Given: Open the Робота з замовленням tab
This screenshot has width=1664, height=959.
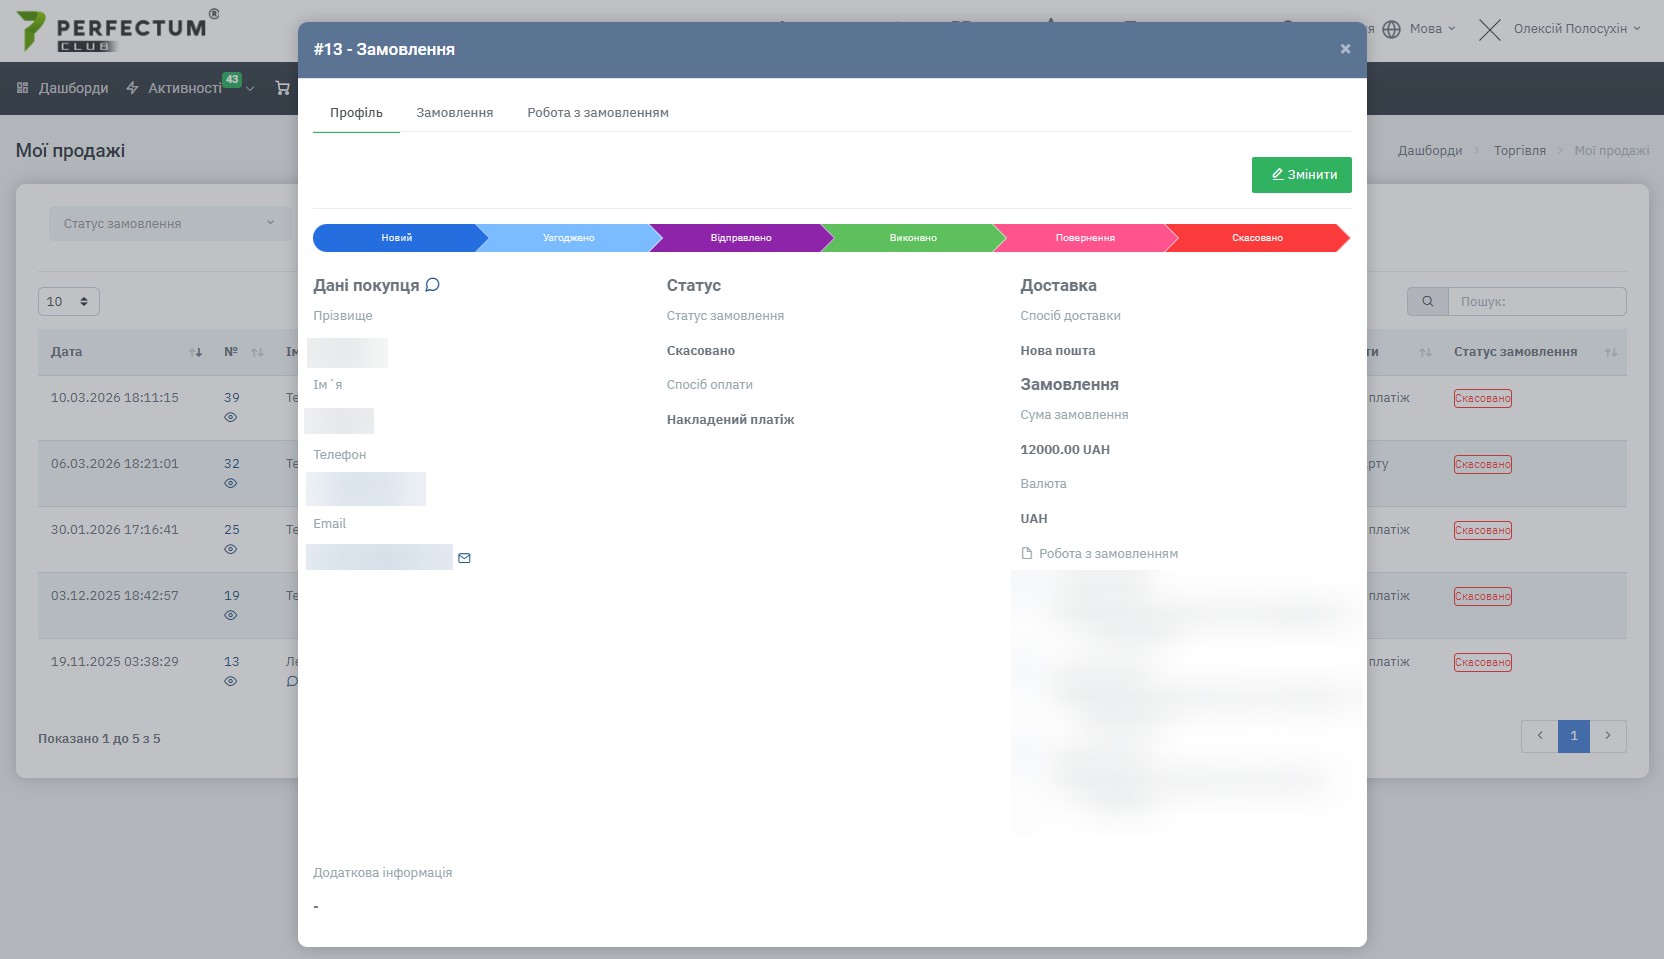Looking at the screenshot, I should point(597,113).
